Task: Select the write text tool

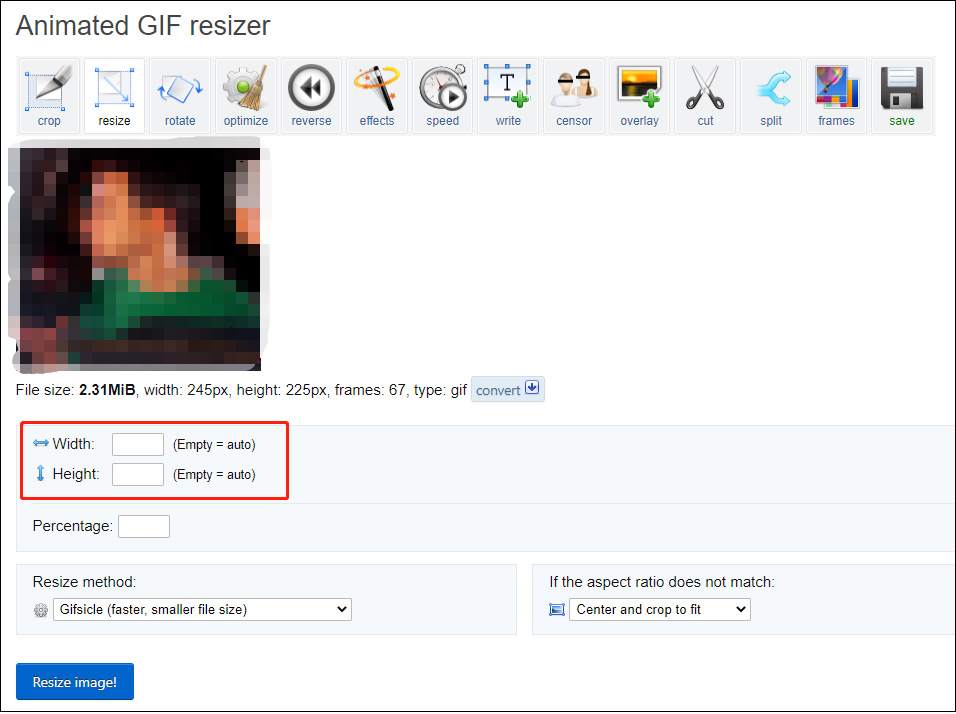Action: coord(508,95)
